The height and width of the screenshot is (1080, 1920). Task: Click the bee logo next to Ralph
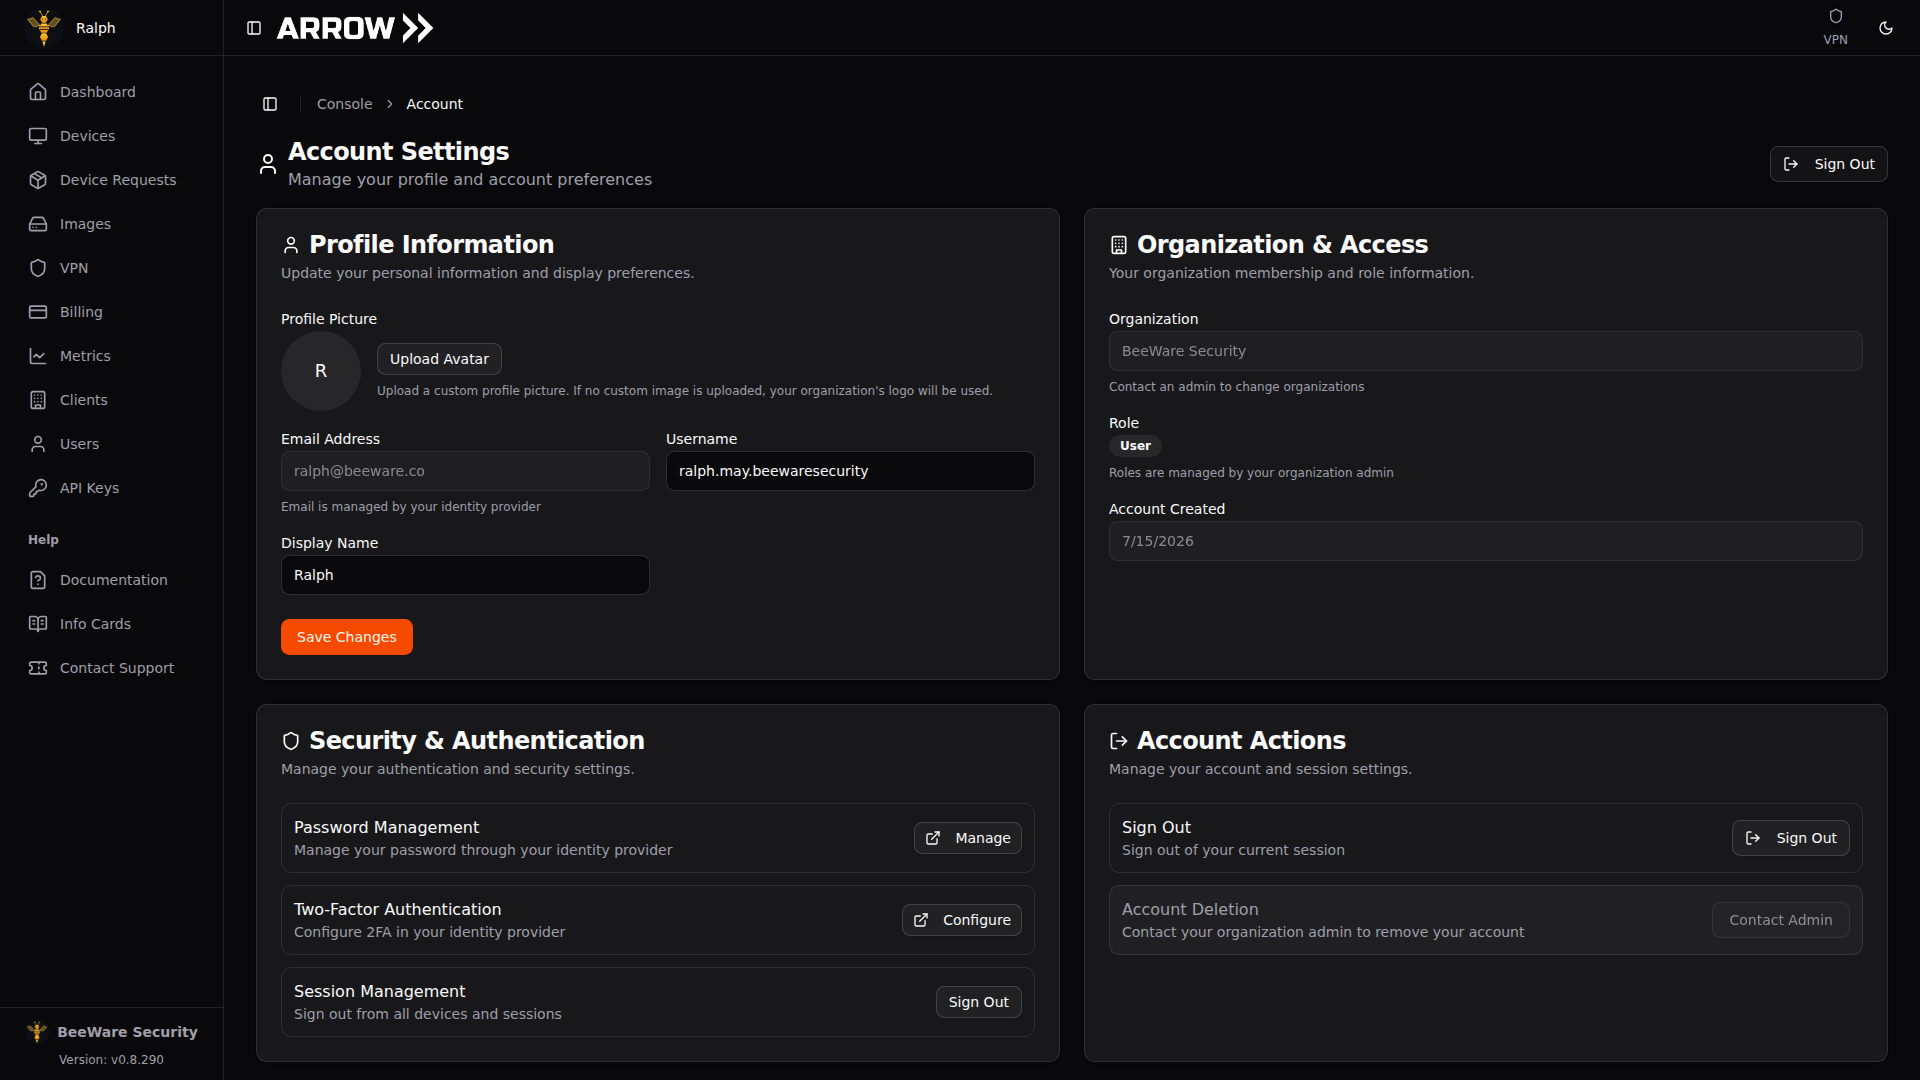(44, 28)
